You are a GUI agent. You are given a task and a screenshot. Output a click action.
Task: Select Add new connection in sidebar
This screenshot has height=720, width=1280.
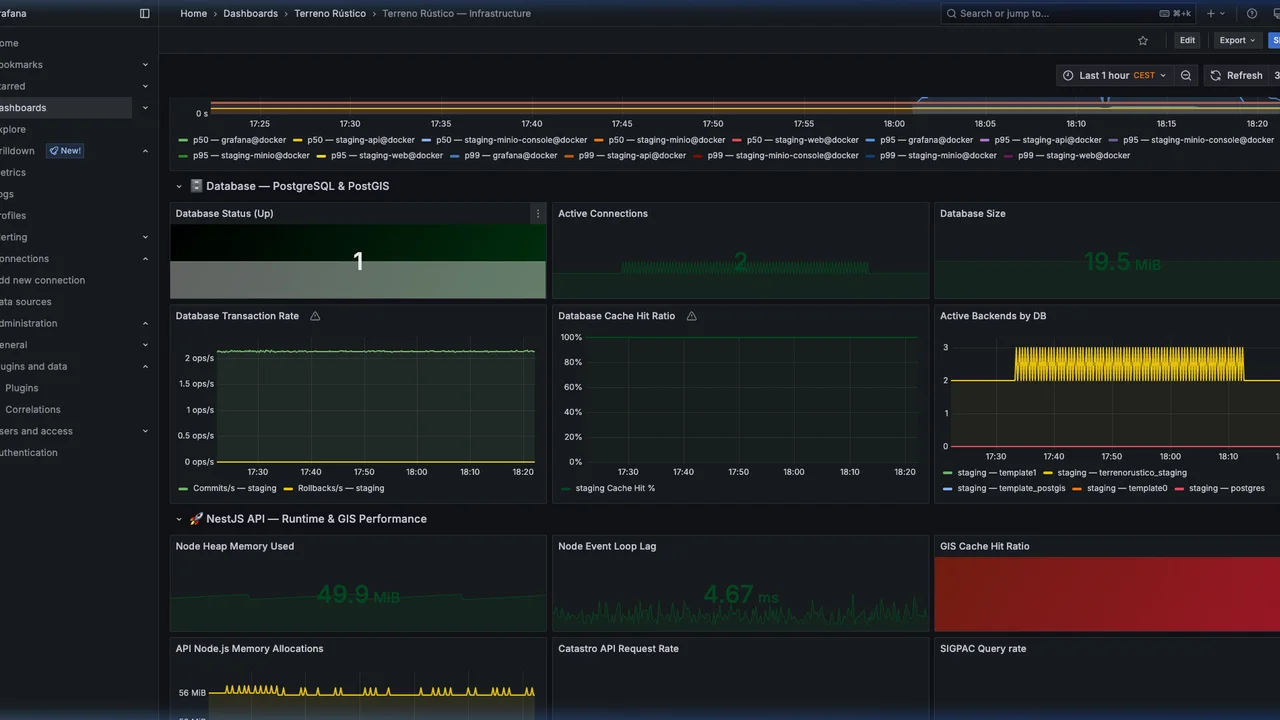pyautogui.click(x=42, y=281)
